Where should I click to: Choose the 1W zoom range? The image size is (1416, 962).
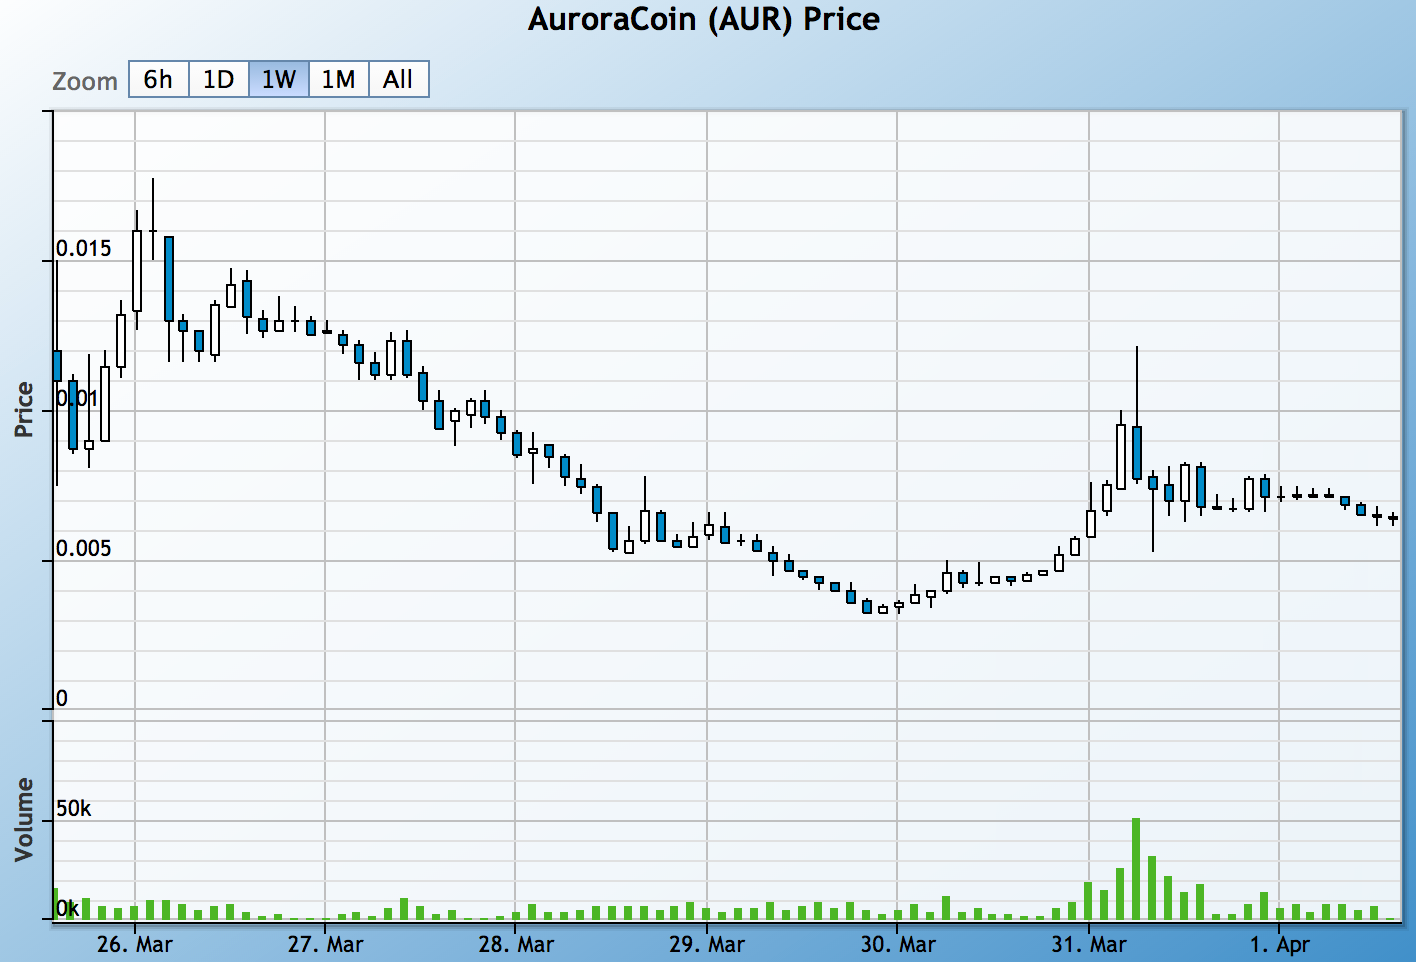[279, 80]
